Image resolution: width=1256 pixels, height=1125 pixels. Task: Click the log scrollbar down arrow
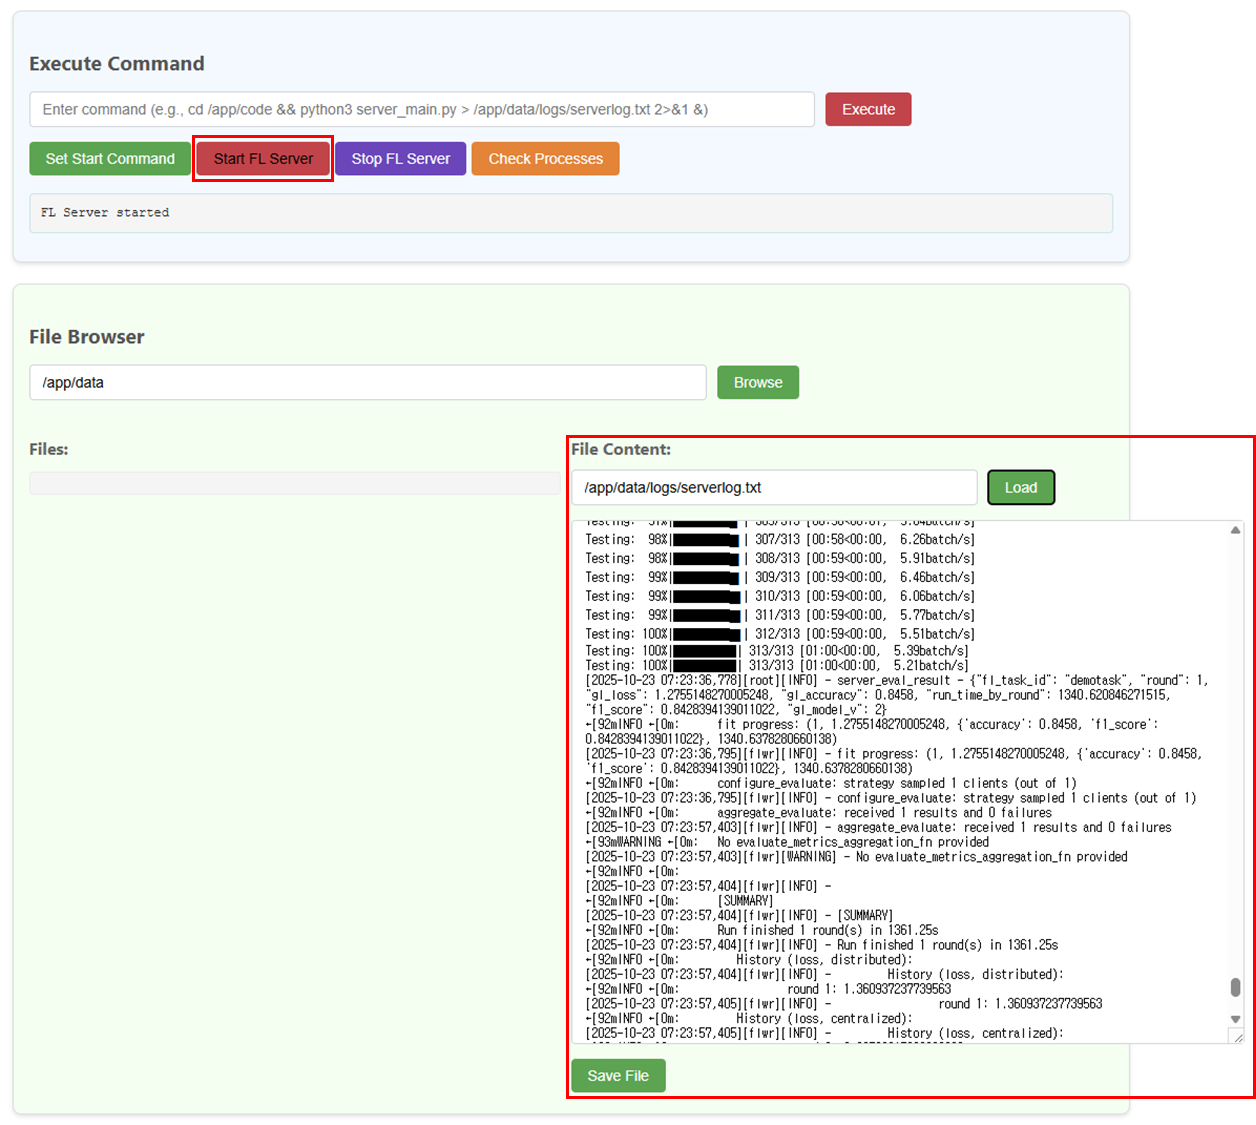(1235, 1019)
